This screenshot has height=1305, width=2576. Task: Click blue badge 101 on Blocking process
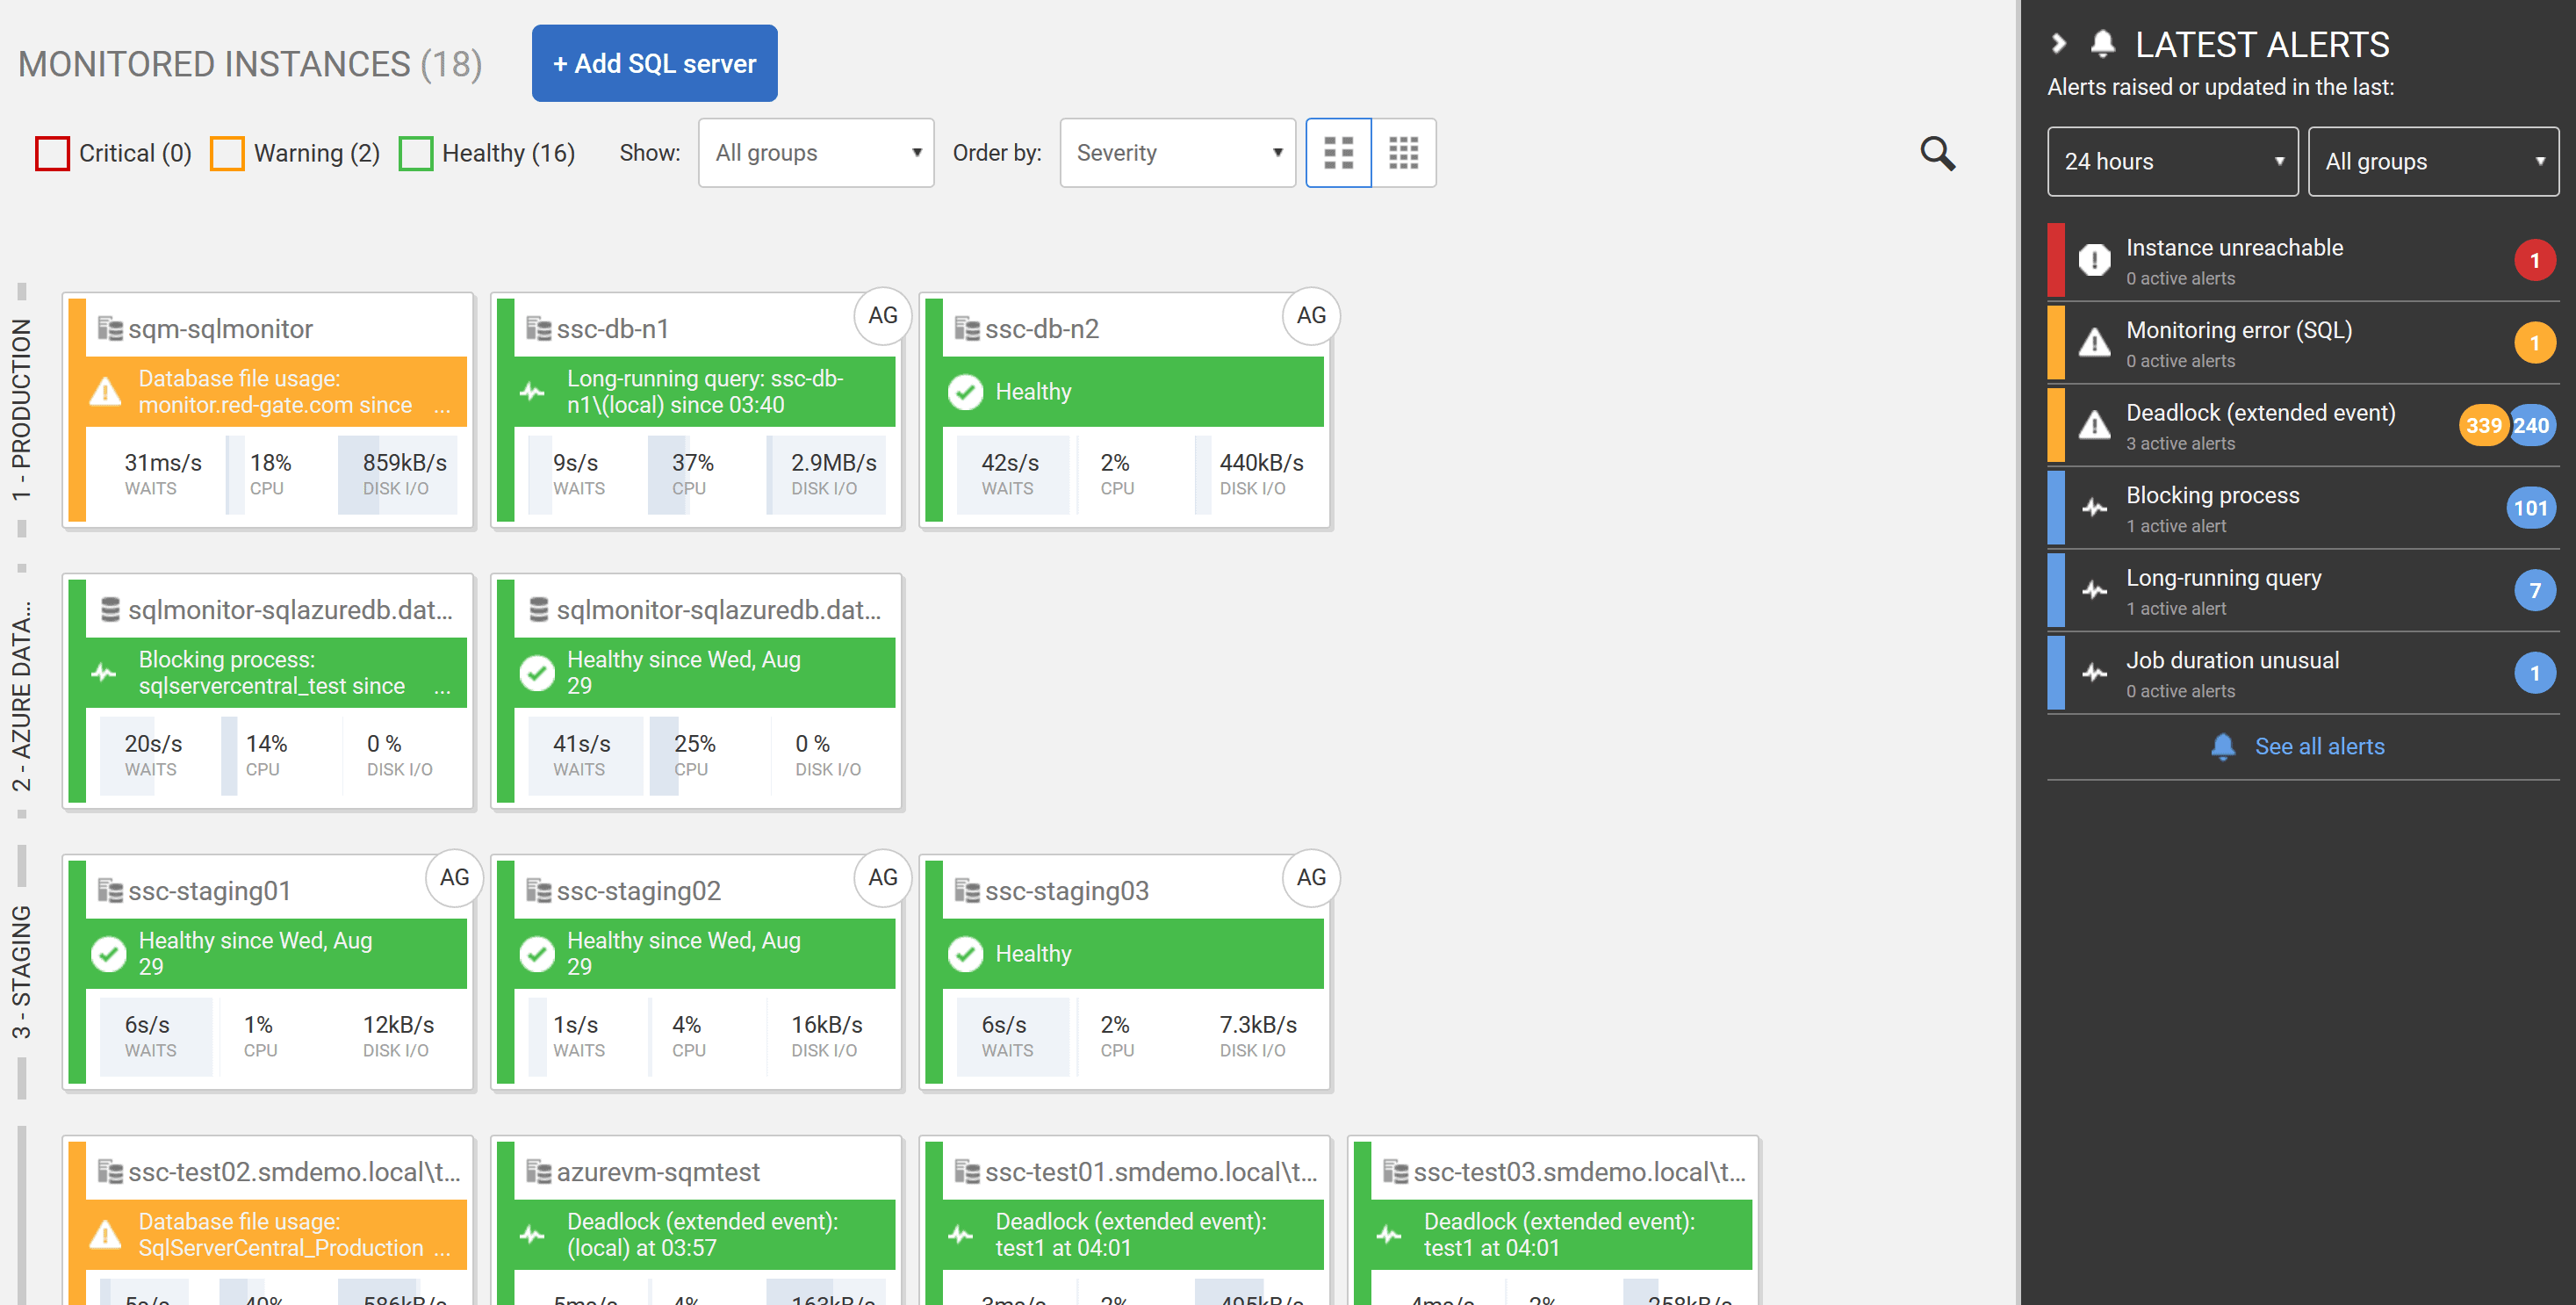2530,509
